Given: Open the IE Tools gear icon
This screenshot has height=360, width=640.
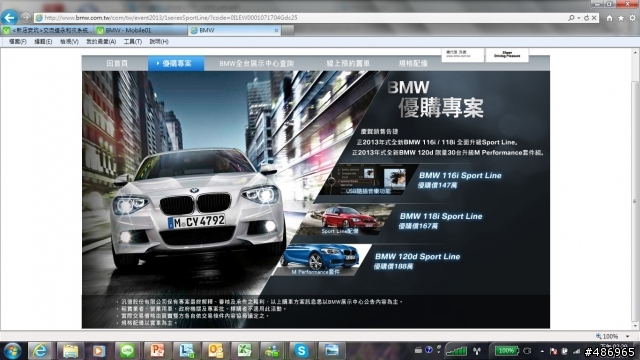Looking at the screenshot, I should click(632, 18).
